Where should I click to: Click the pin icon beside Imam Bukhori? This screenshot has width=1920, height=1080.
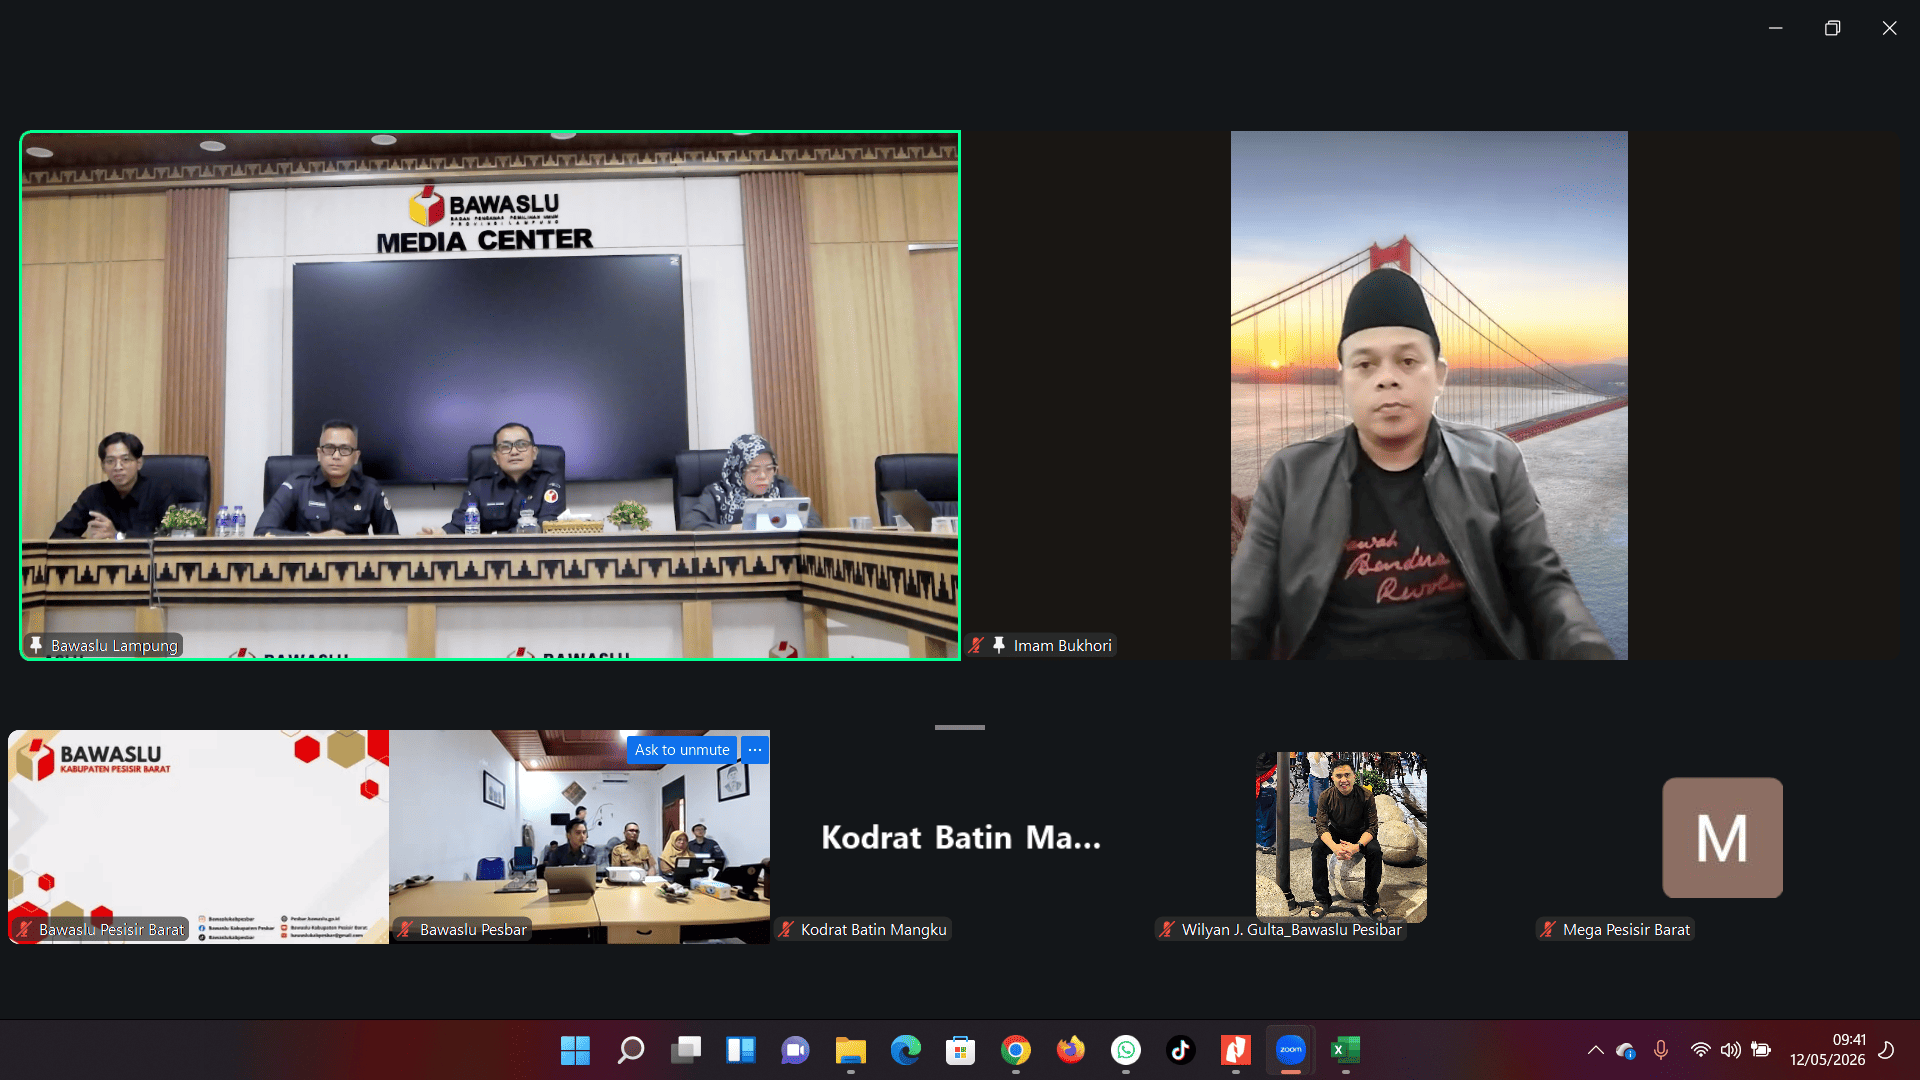click(x=998, y=645)
